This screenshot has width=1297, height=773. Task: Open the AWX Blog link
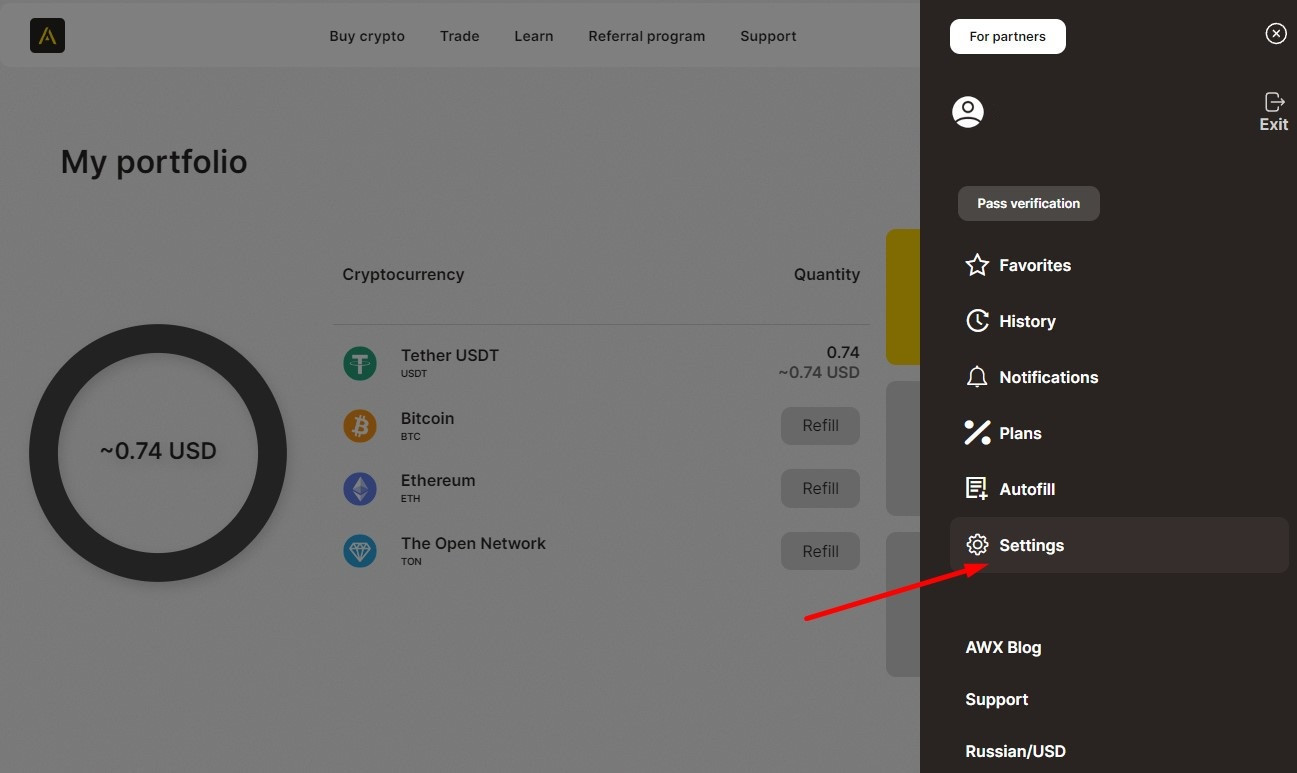tap(1003, 647)
